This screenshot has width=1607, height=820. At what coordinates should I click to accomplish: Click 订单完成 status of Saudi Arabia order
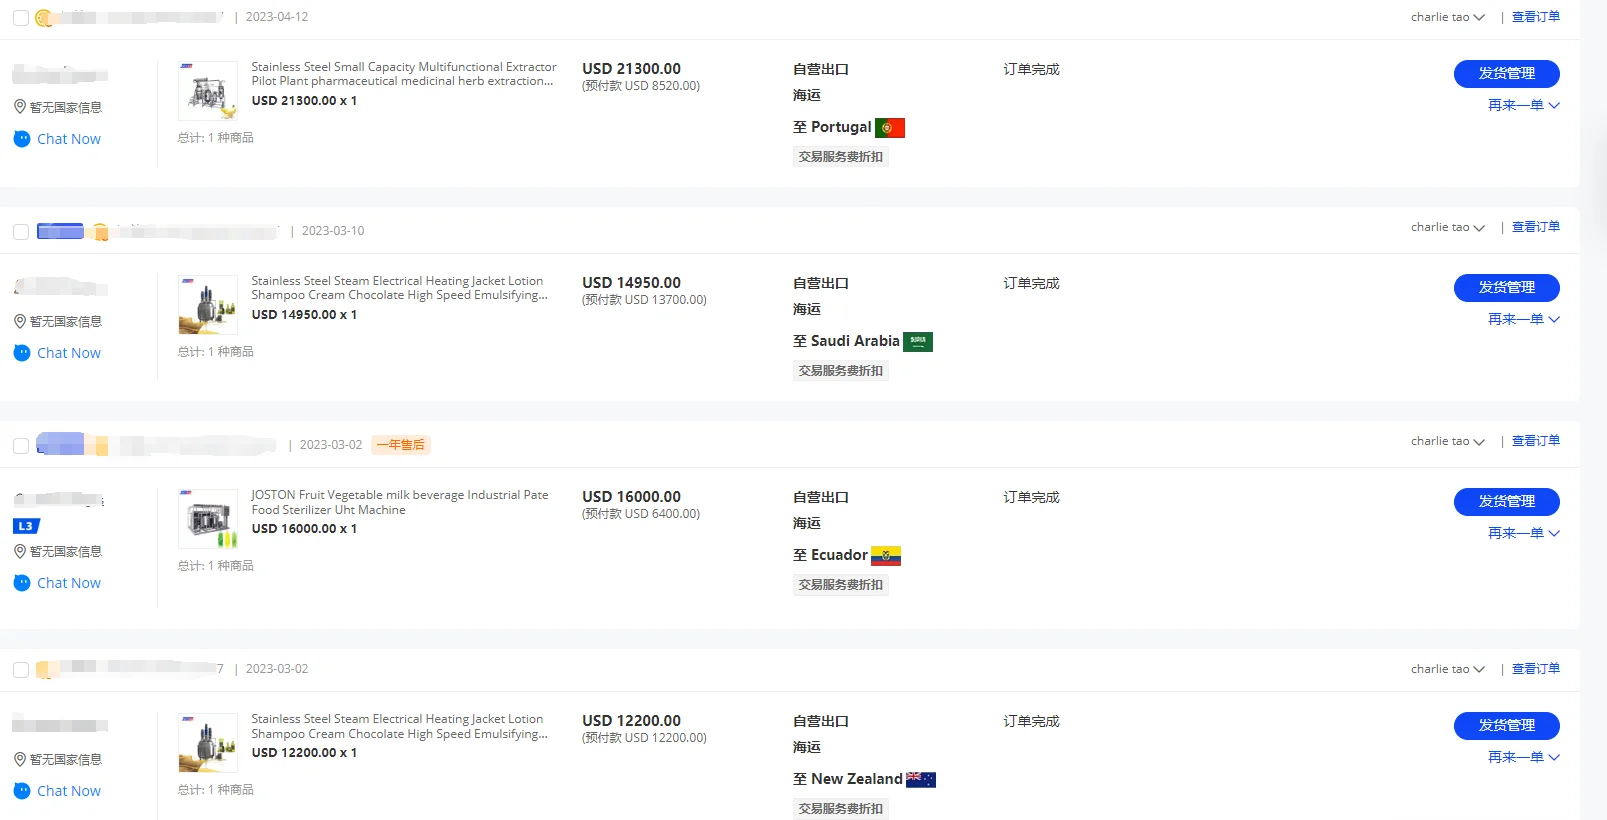[x=1031, y=283]
